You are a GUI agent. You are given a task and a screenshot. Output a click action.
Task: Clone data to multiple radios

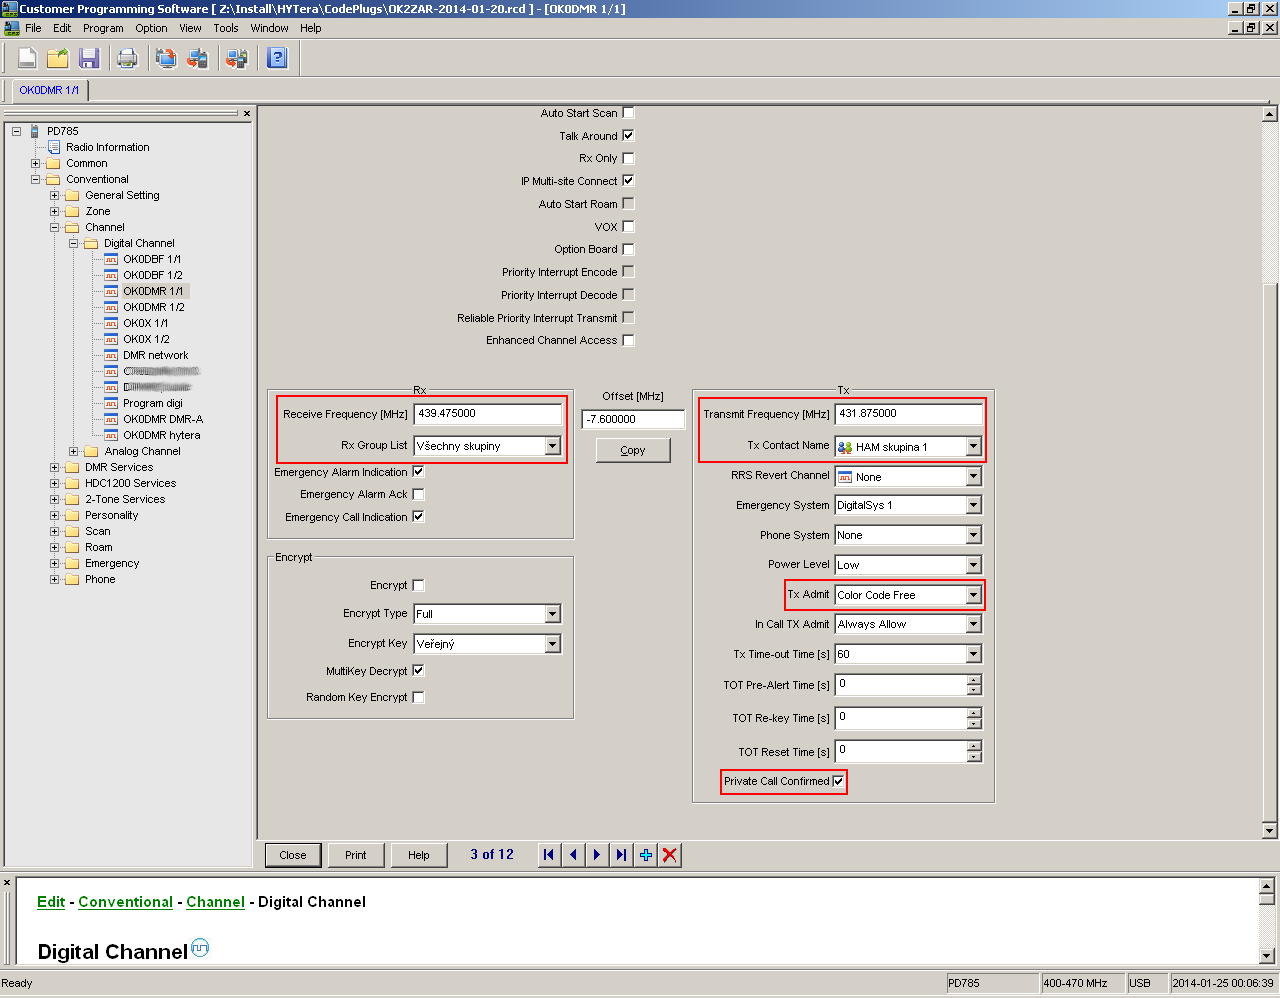point(237,58)
